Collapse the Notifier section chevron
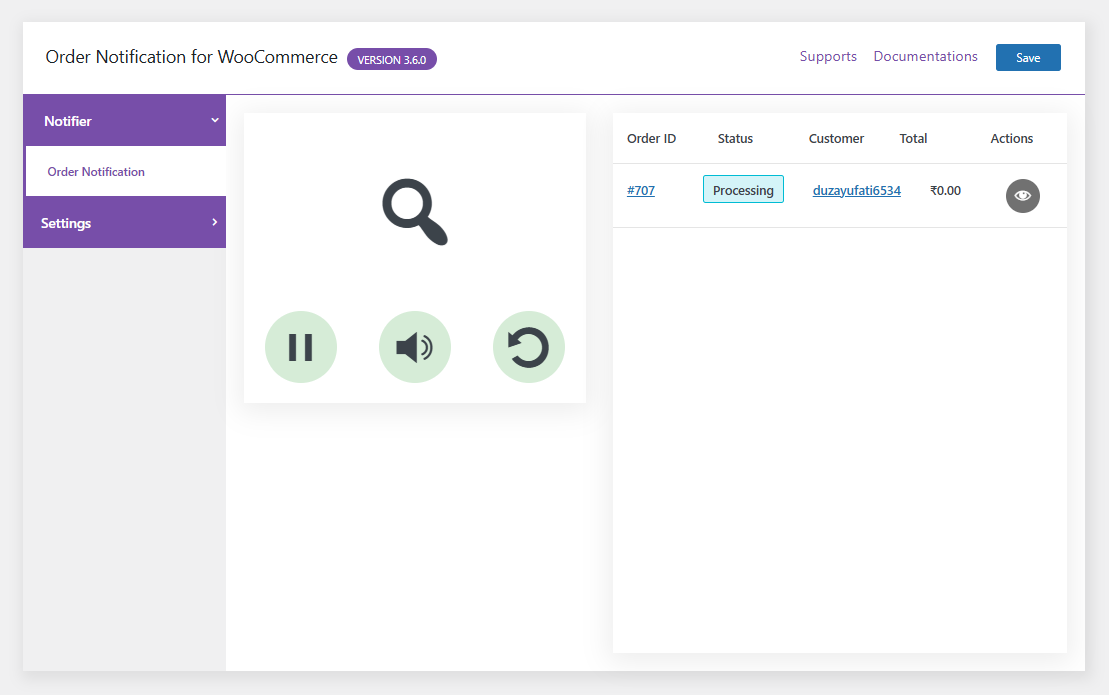Viewport: 1109px width, 695px height. pyautogui.click(x=213, y=120)
